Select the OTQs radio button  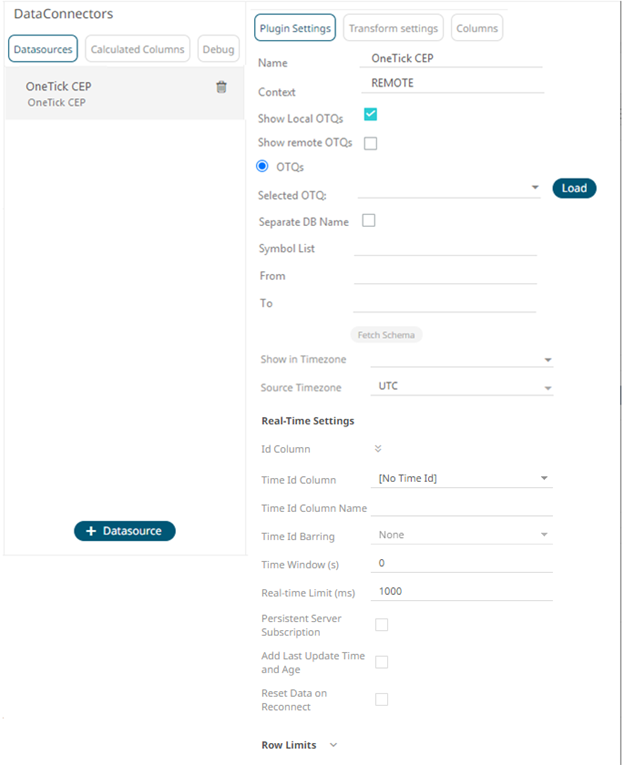[263, 166]
